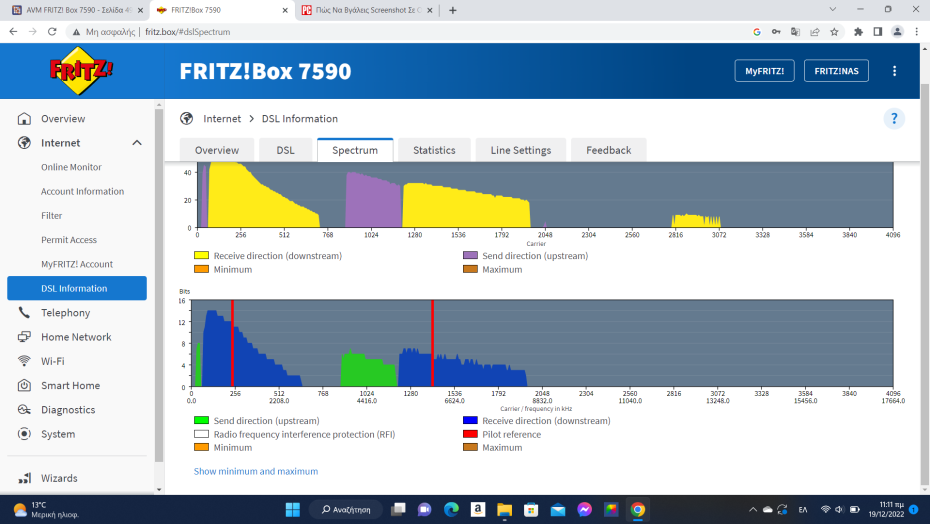The image size is (930, 524).
Task: Open Account Information in the sidebar
Action: pos(82,192)
